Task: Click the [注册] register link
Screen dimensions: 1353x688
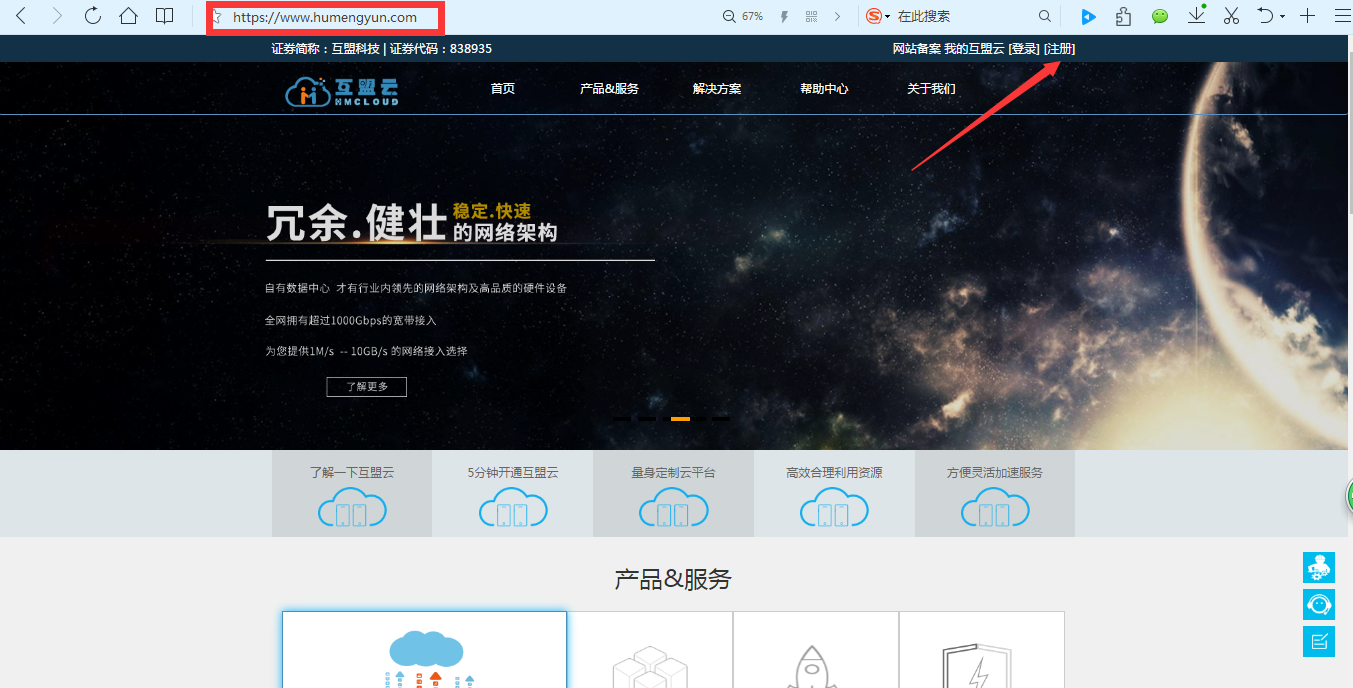Action: click(x=1060, y=48)
